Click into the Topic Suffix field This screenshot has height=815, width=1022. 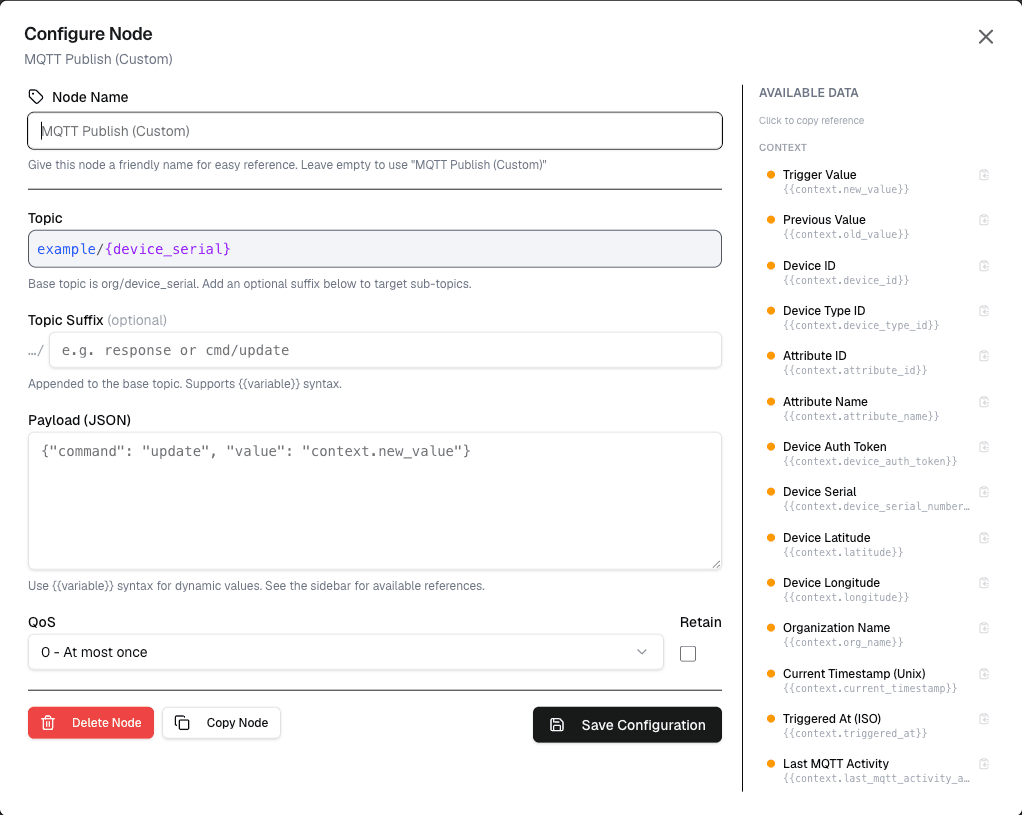click(385, 350)
